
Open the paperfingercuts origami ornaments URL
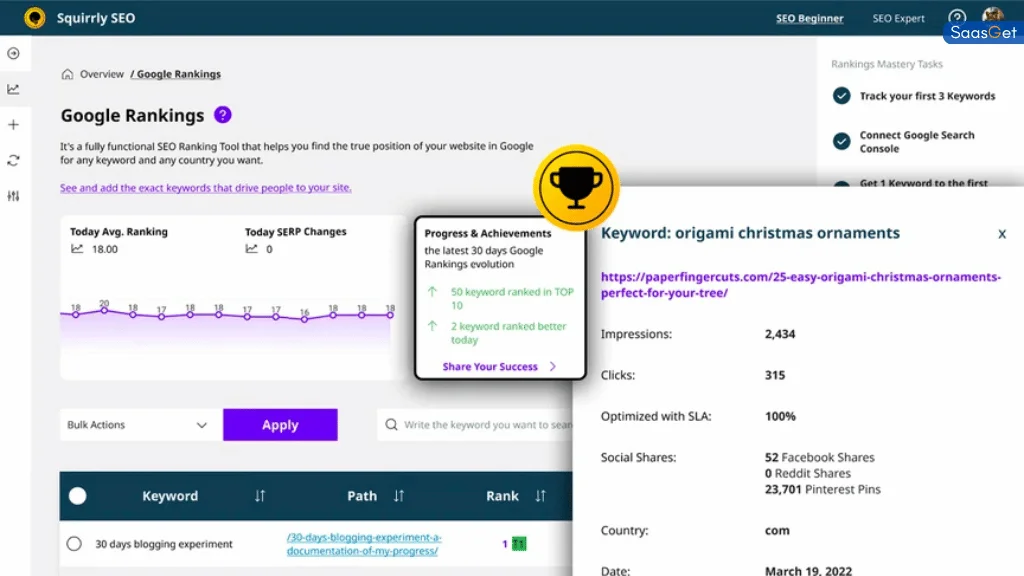click(x=801, y=285)
